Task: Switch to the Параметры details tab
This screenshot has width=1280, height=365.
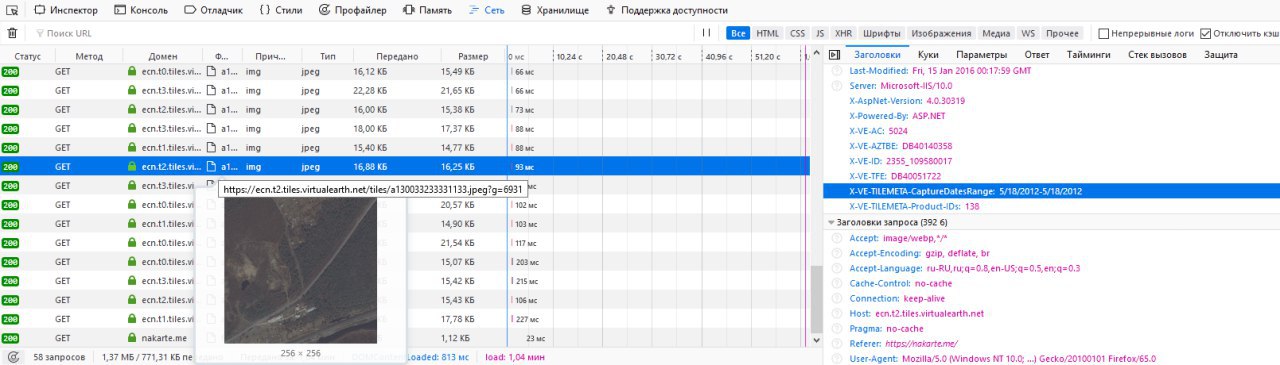Action: tap(981, 54)
